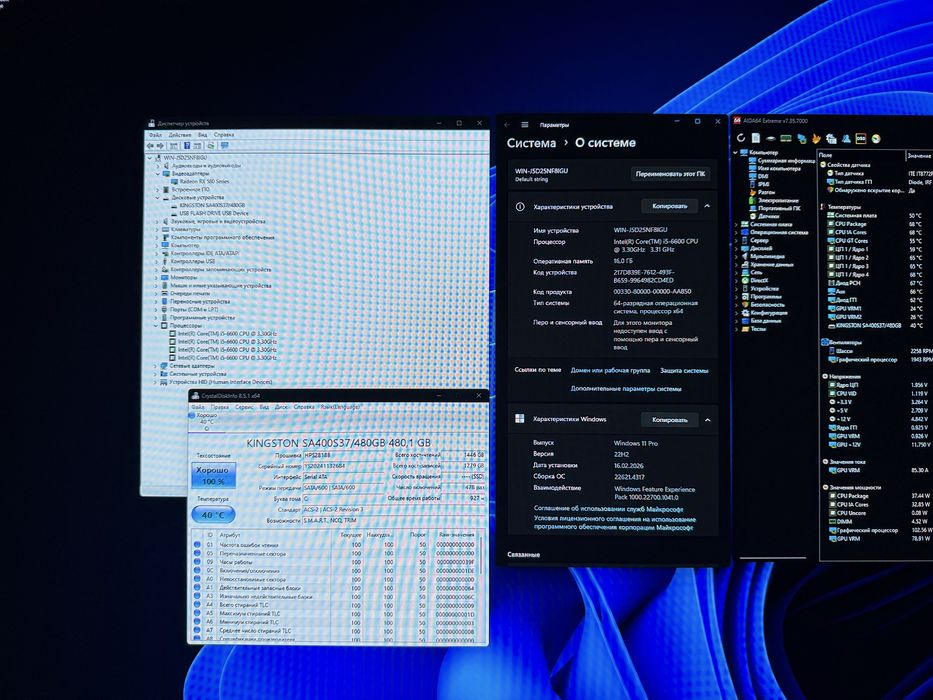933x700 pixels.
Task: Collapse the Дисковые устройства node in Device Manager
Action: point(157,197)
